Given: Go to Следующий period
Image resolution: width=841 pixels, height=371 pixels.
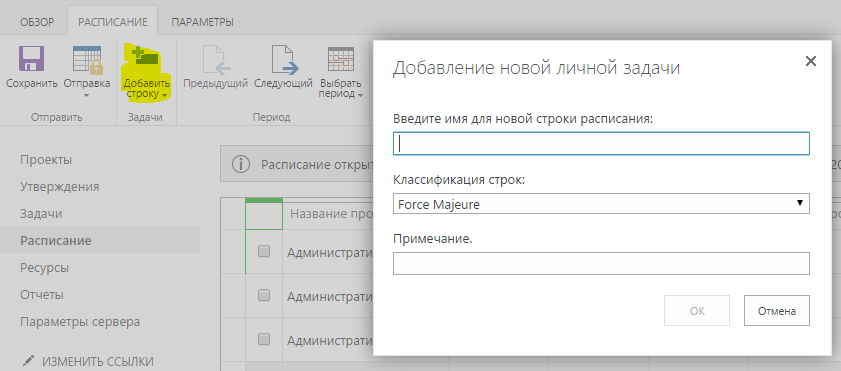Looking at the screenshot, I should click(283, 67).
